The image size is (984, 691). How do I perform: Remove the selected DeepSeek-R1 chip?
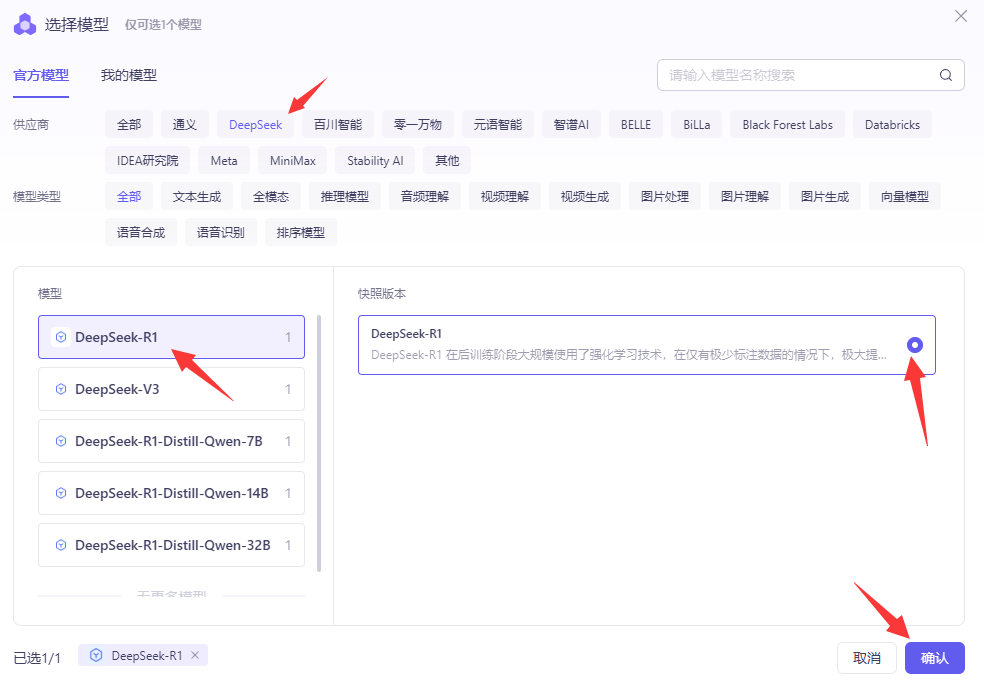(x=195, y=655)
